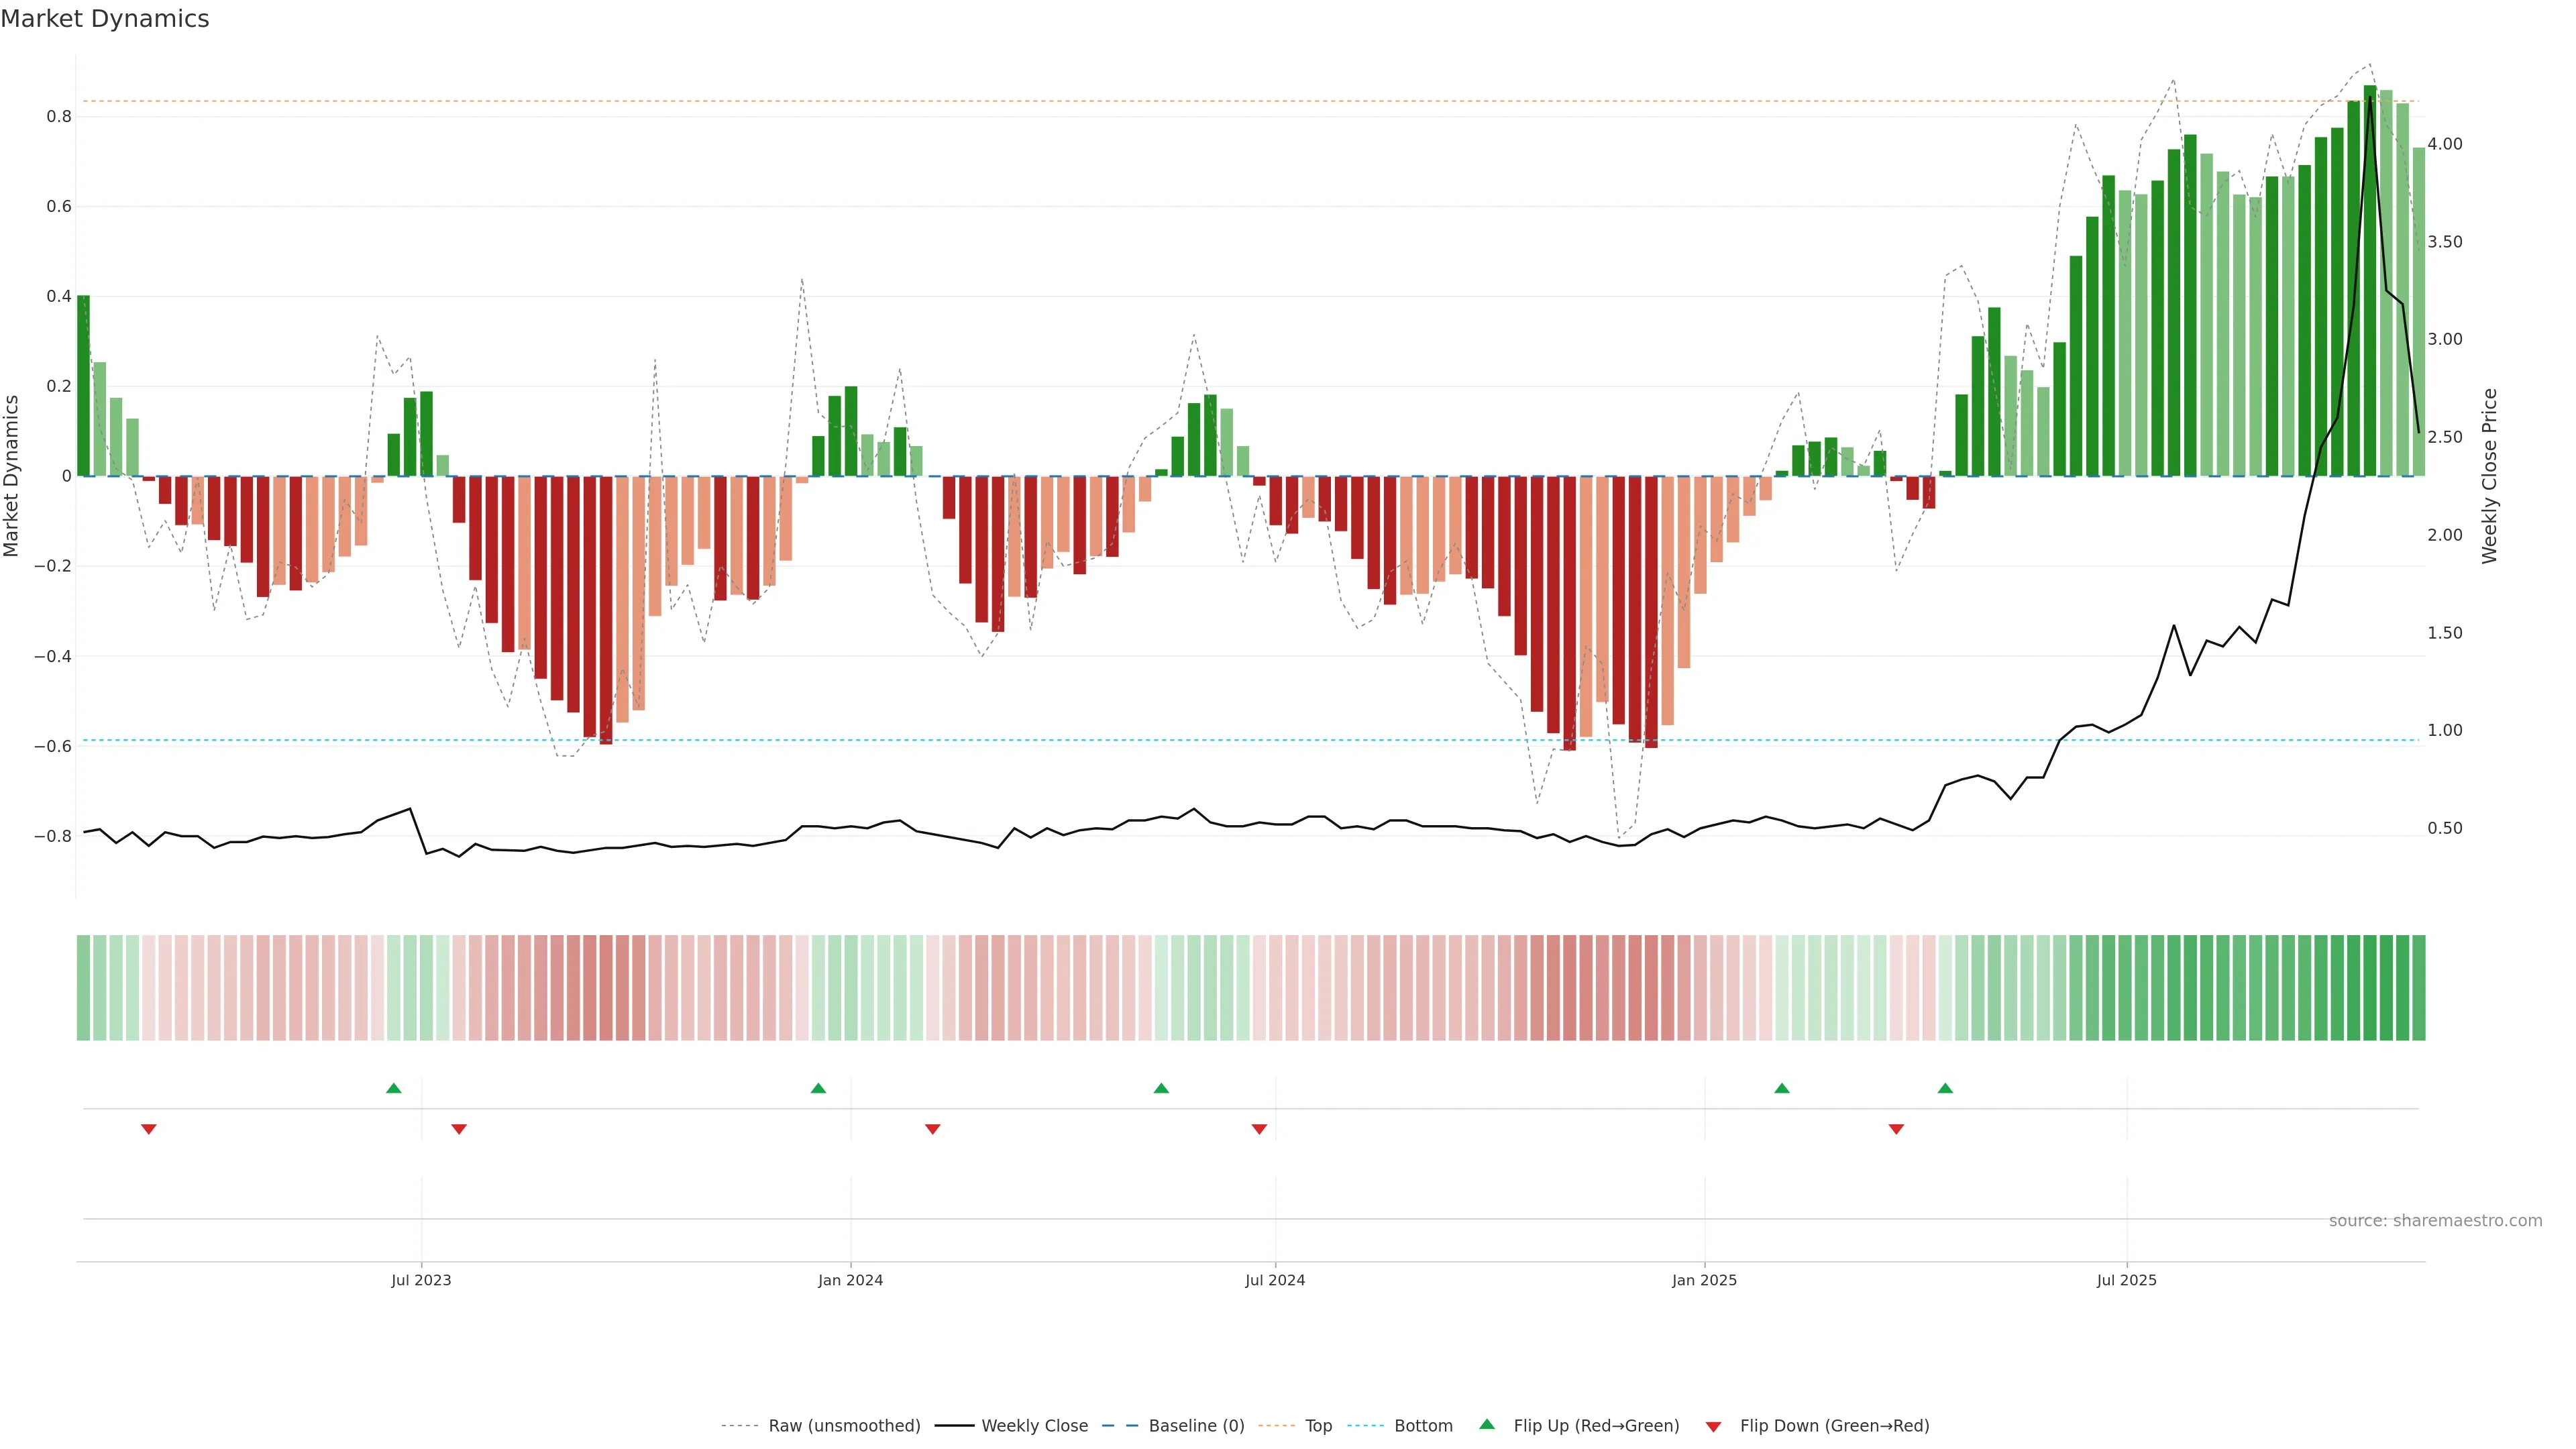
Task: Click the first green flip-up triangle near Jul 2023
Action: [x=393, y=1088]
